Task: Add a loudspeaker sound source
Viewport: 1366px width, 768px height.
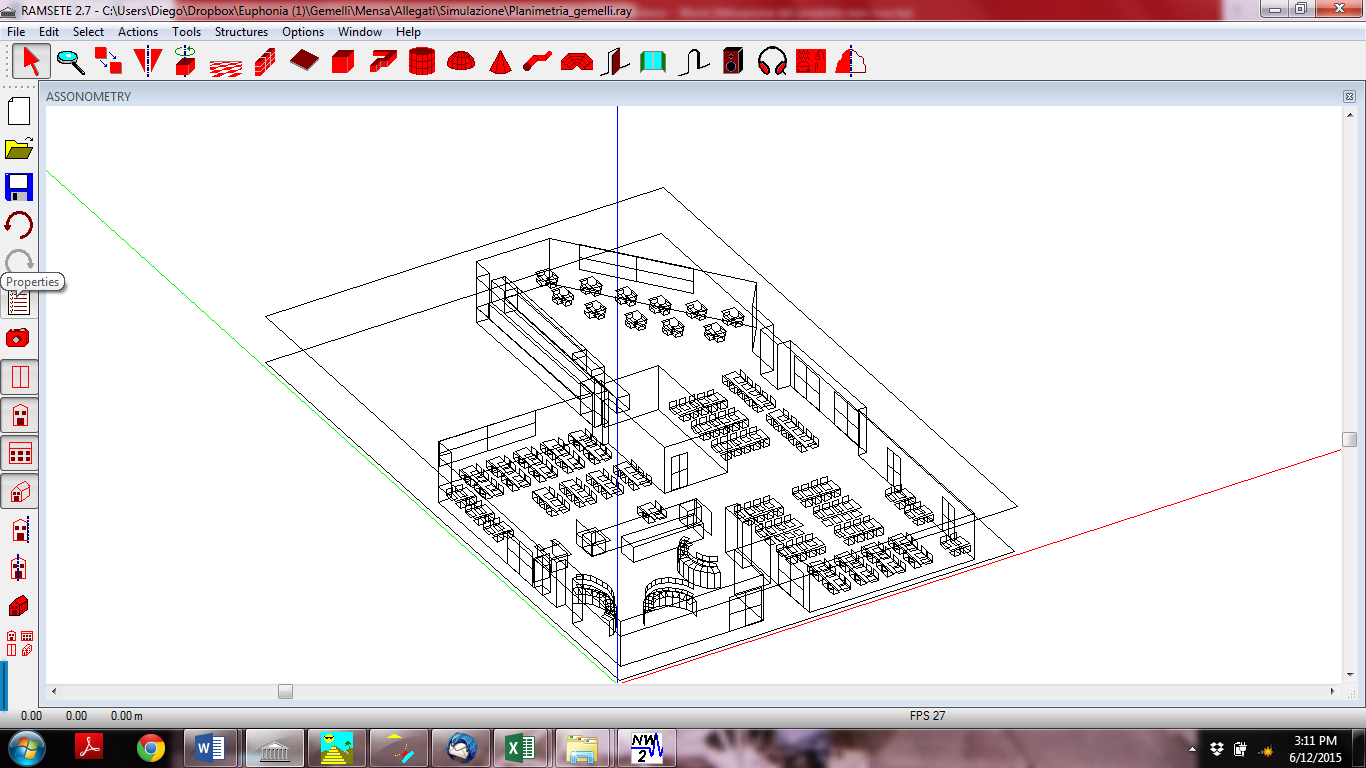Action: 733,62
